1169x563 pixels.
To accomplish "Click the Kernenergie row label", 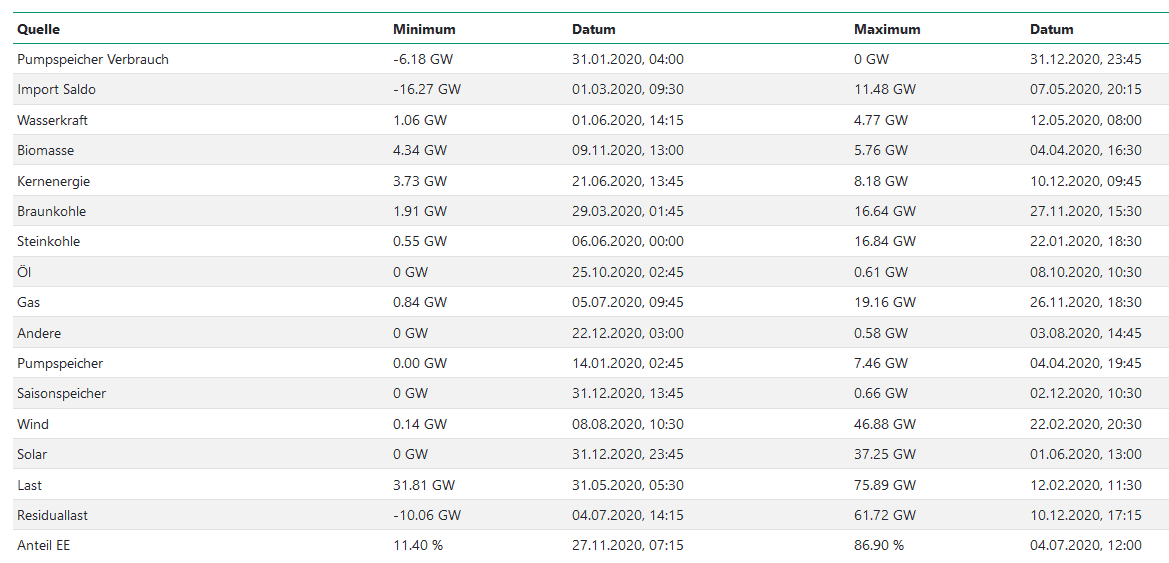I will (x=53, y=181).
